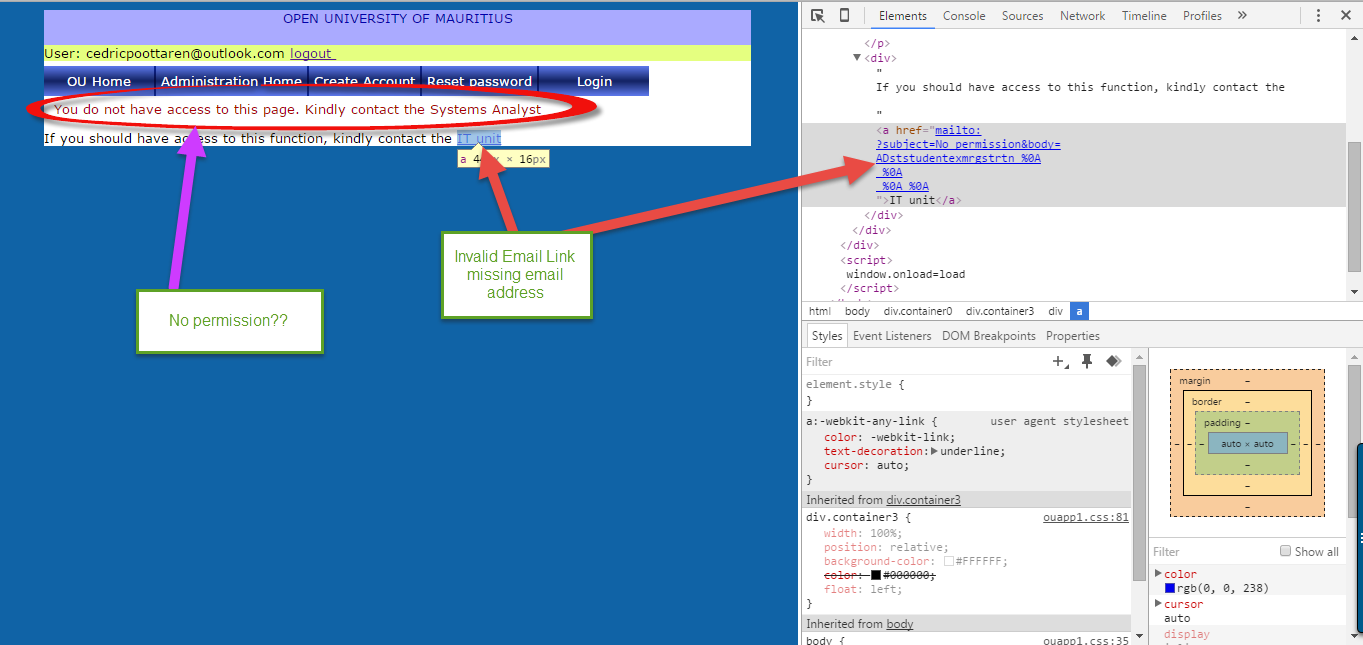Click the div.container3 selector text

coord(851,518)
